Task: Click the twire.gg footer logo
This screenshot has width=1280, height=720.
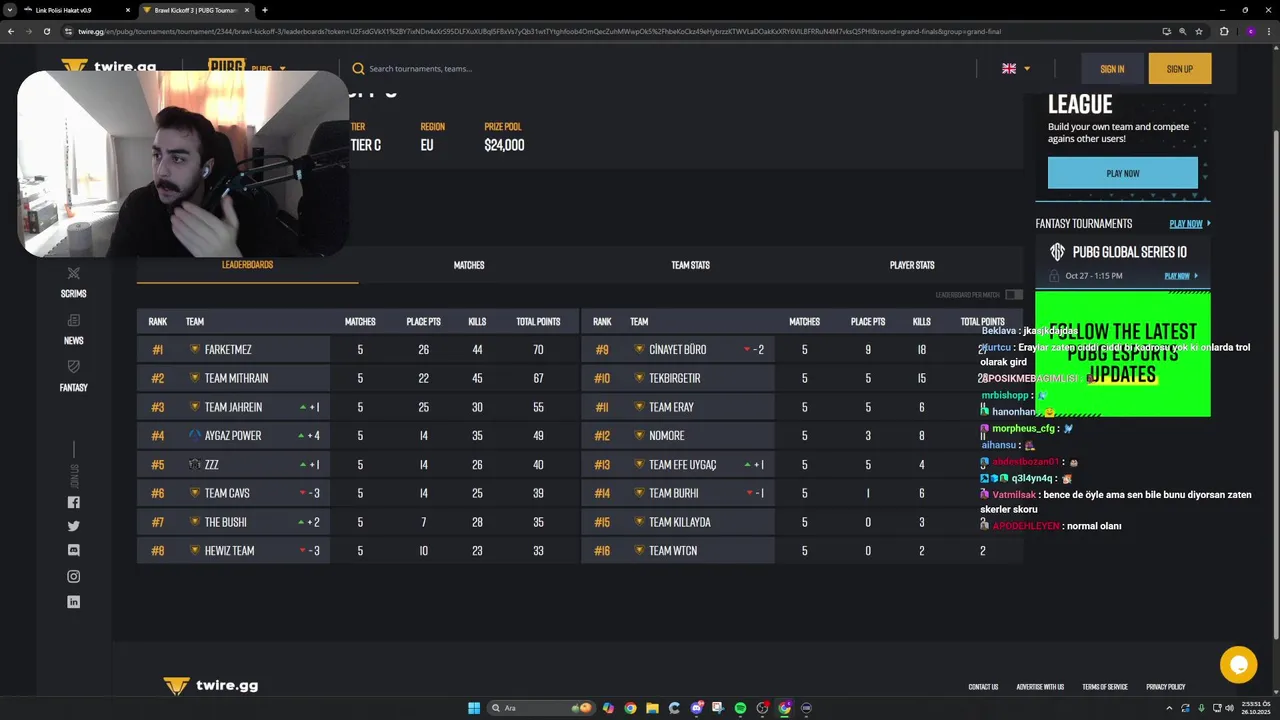Action: click(x=211, y=685)
